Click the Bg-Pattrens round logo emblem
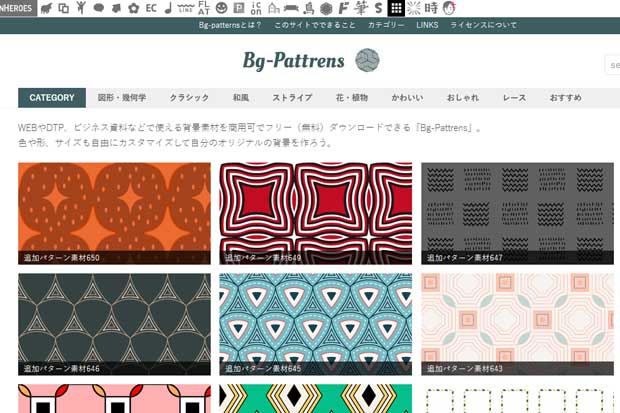620x413 pixels. point(367,61)
